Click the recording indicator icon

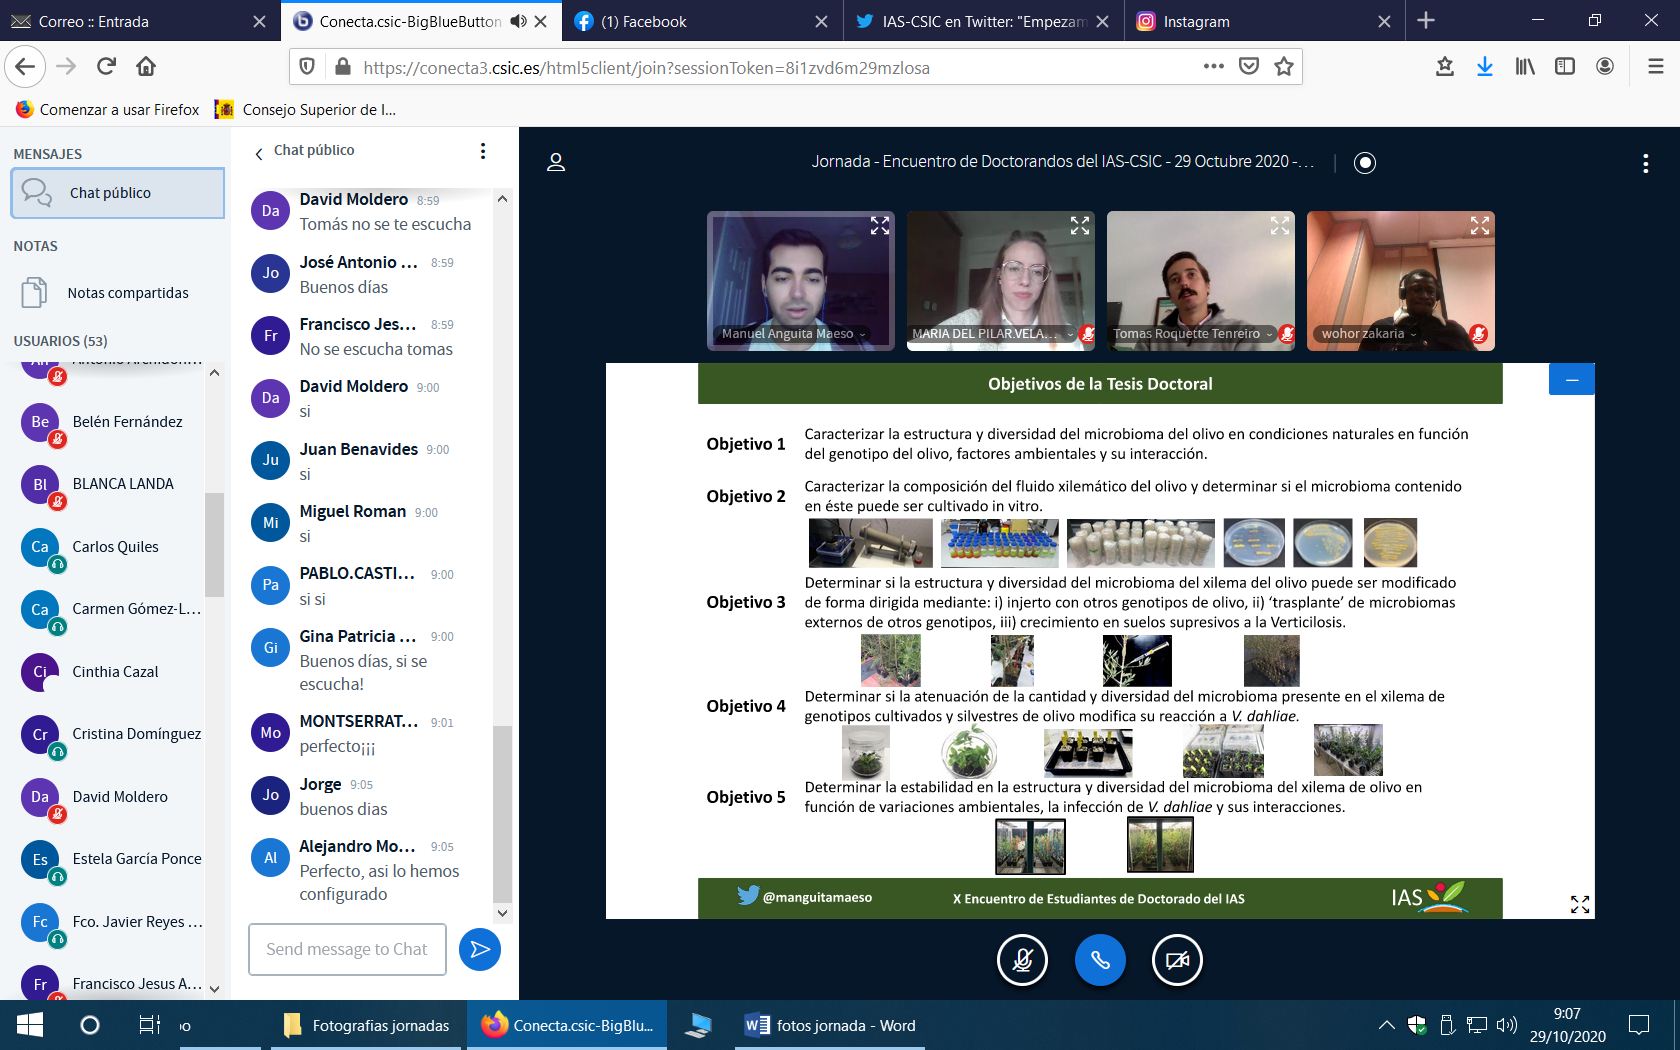(x=1365, y=162)
